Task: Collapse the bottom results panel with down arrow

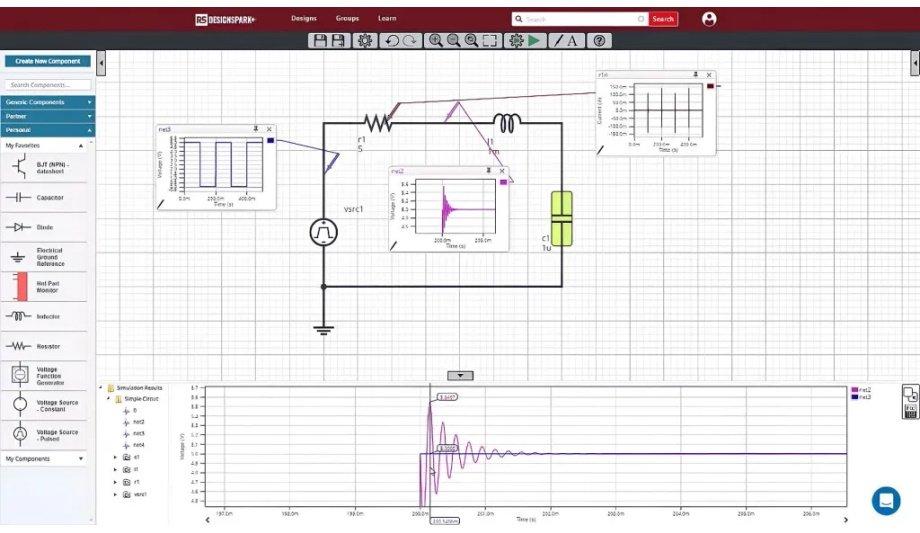Action: coord(460,376)
